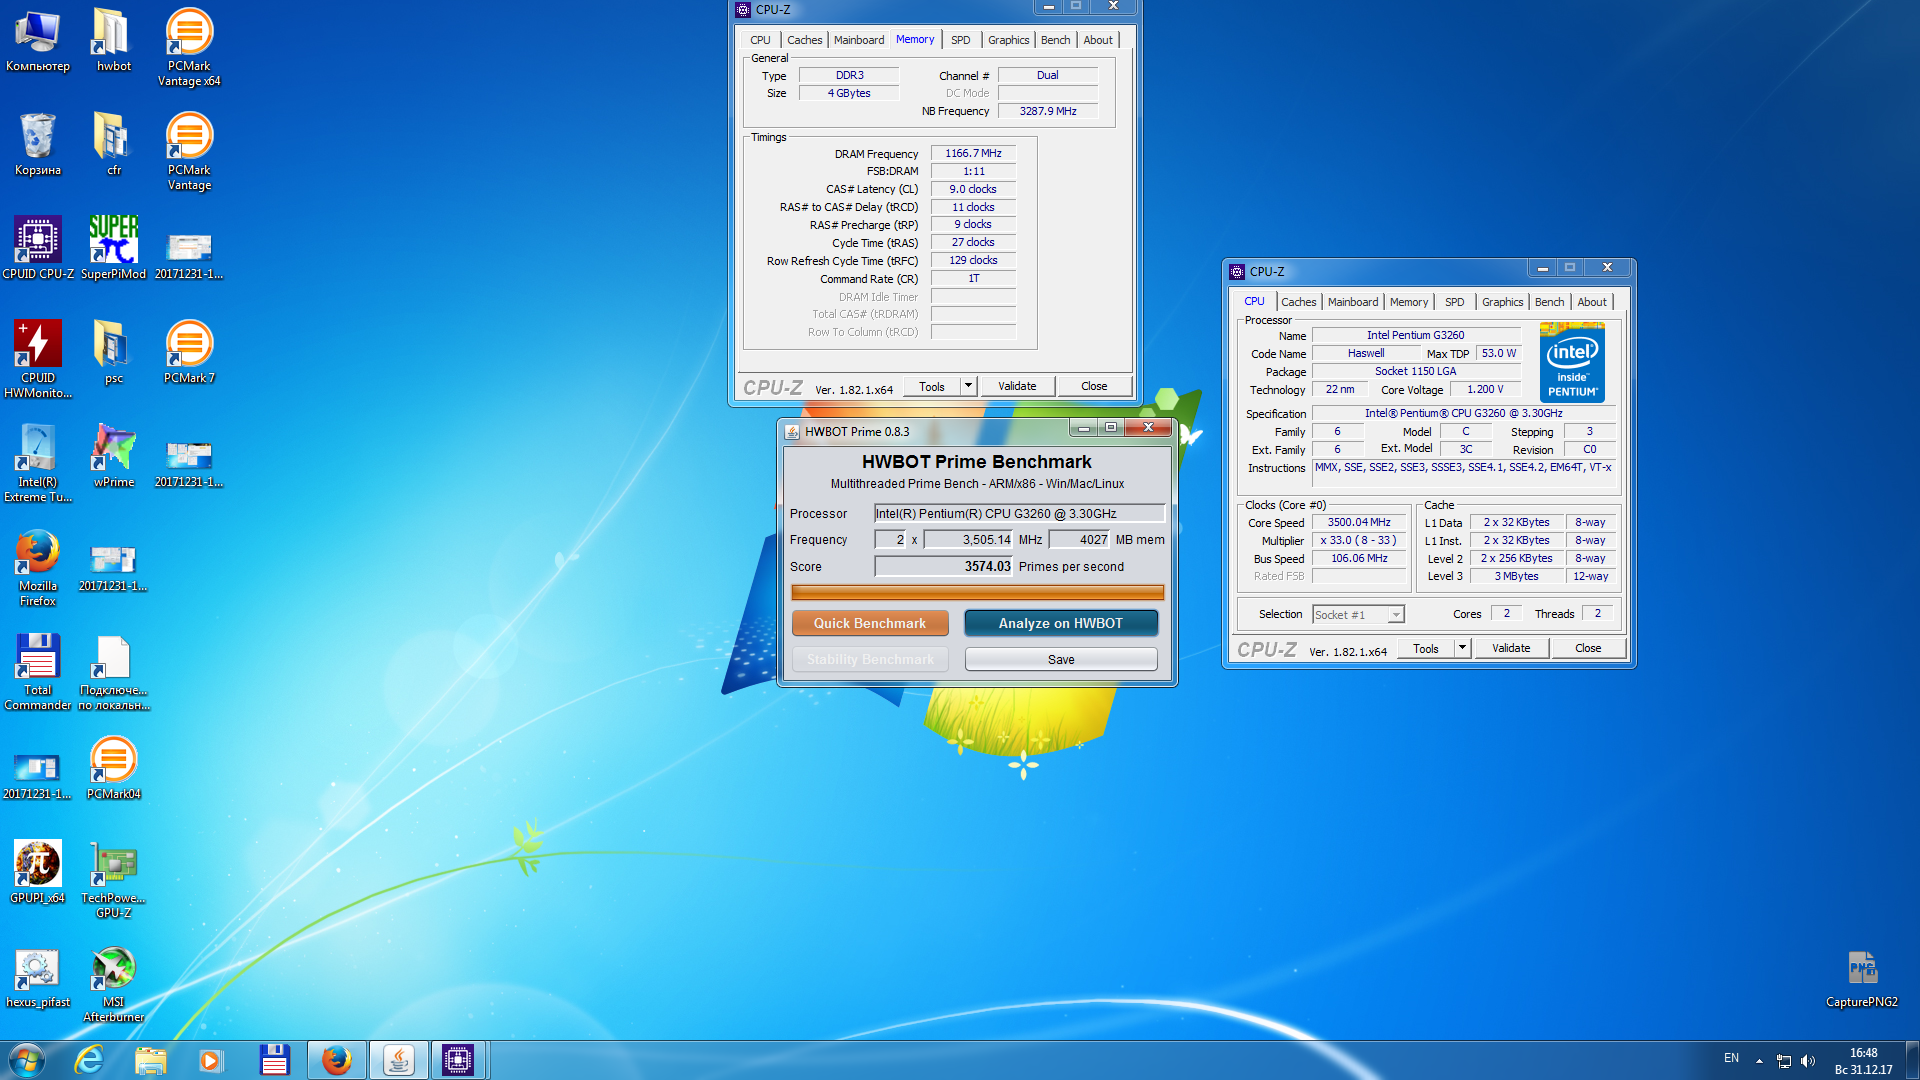
Task: Open Internet Explorer from taskbar
Action: click(x=89, y=1060)
